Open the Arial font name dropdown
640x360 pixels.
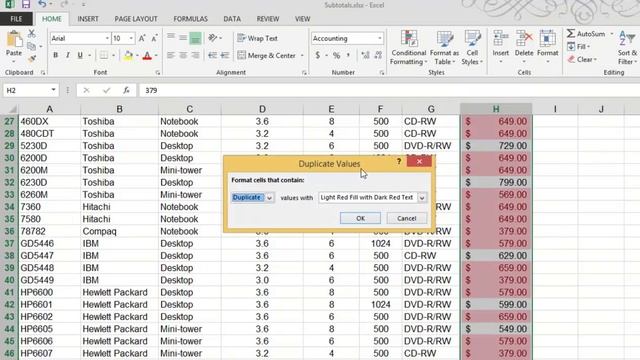click(107, 38)
